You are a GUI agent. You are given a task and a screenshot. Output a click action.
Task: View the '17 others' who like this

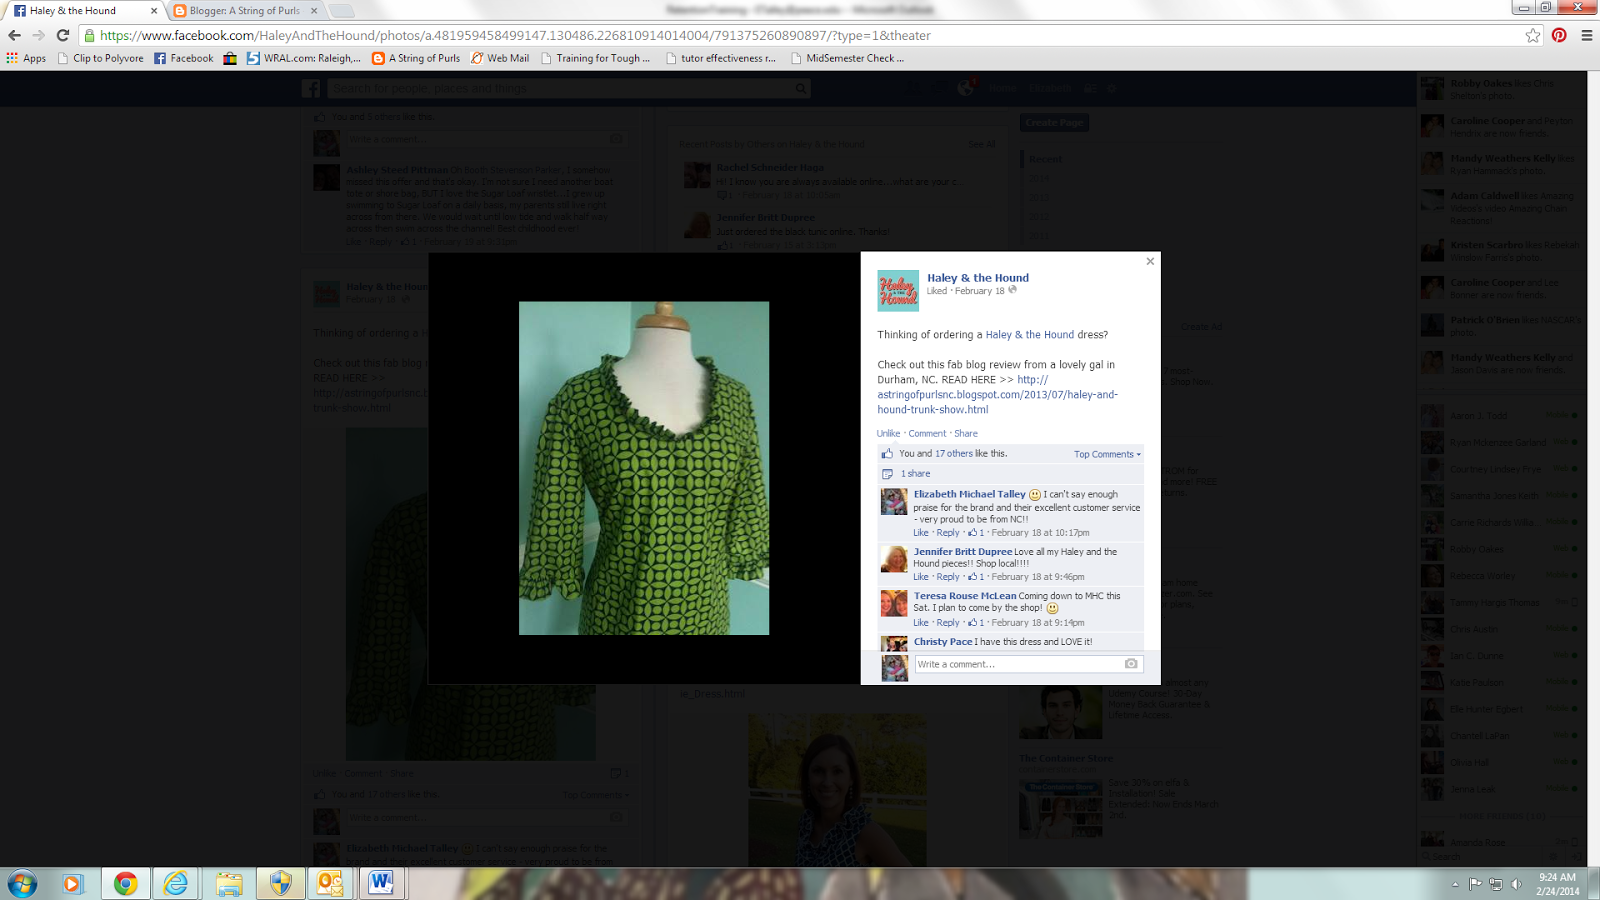pos(954,454)
